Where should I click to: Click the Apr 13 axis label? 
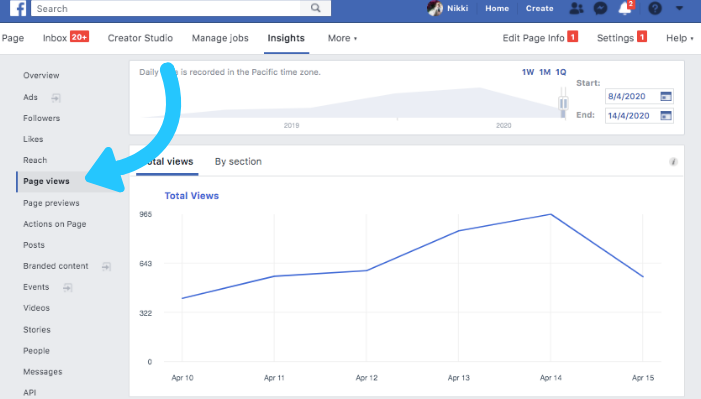click(459, 378)
